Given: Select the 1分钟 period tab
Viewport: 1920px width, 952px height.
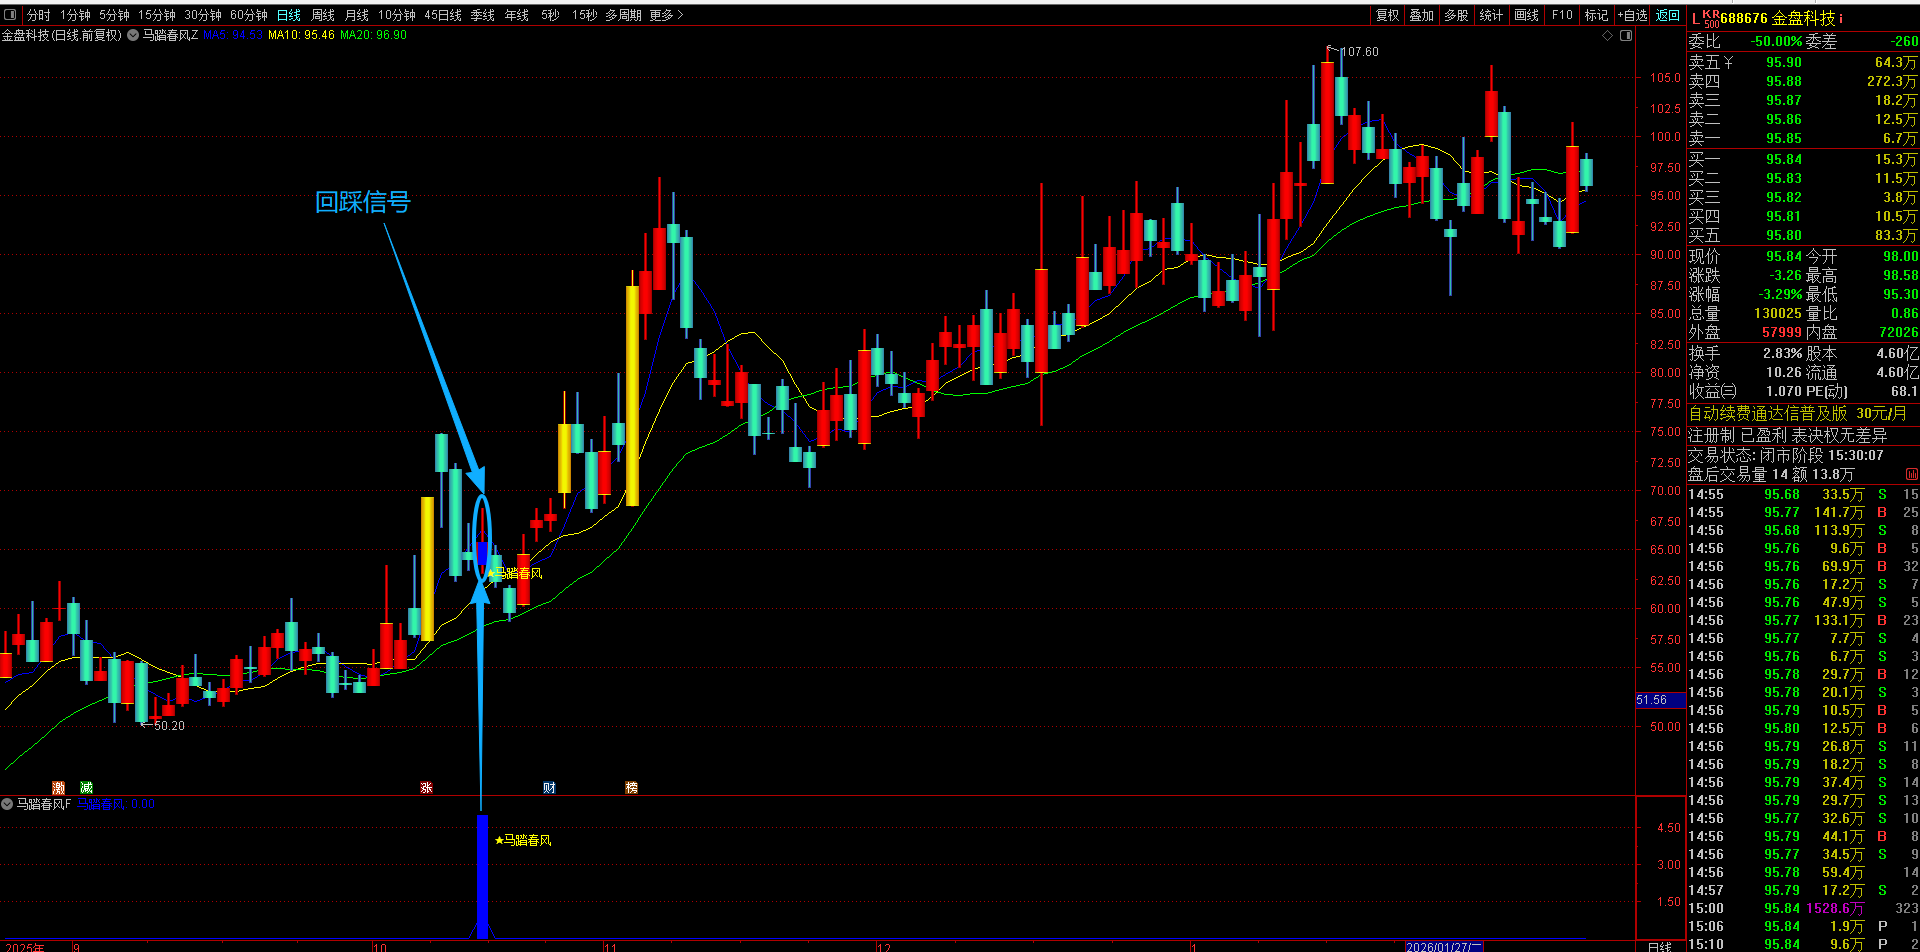Looking at the screenshot, I should tap(75, 15).
